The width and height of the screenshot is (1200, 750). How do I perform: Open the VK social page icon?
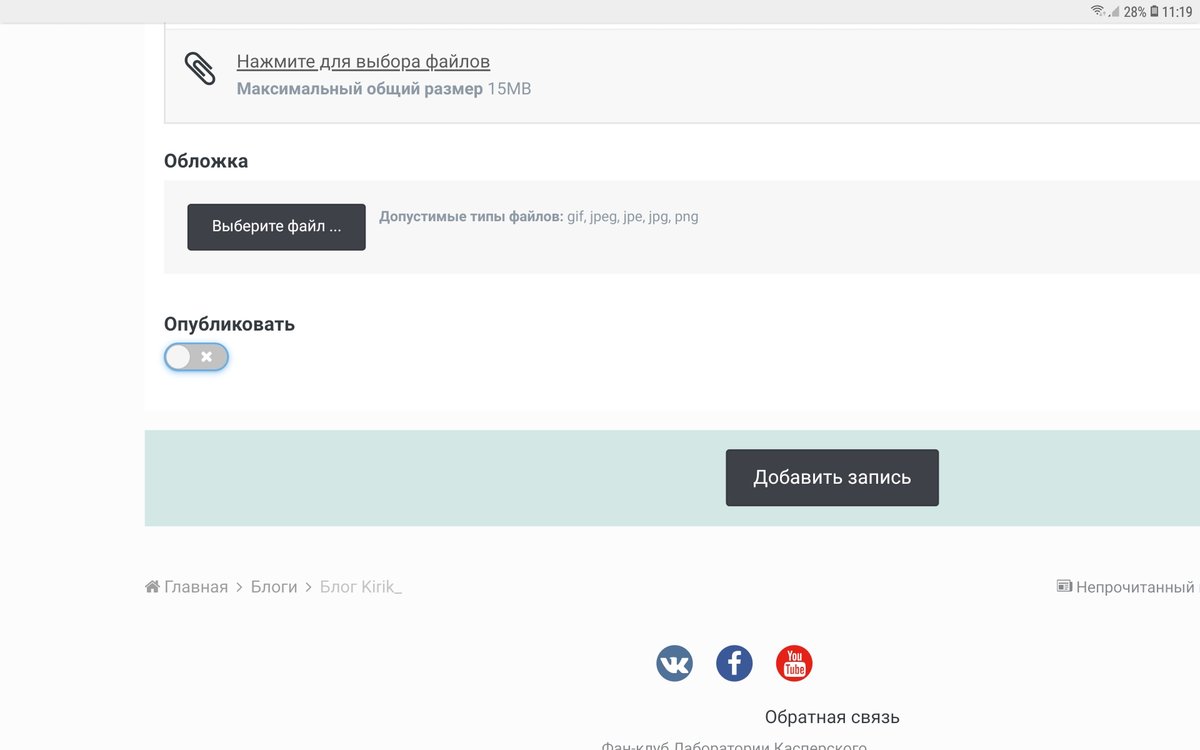[x=674, y=663]
